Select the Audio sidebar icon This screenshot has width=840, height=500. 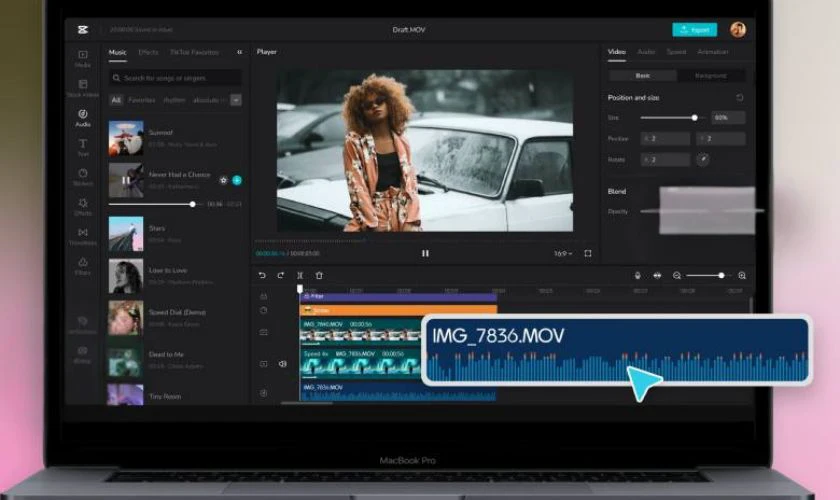(x=82, y=118)
